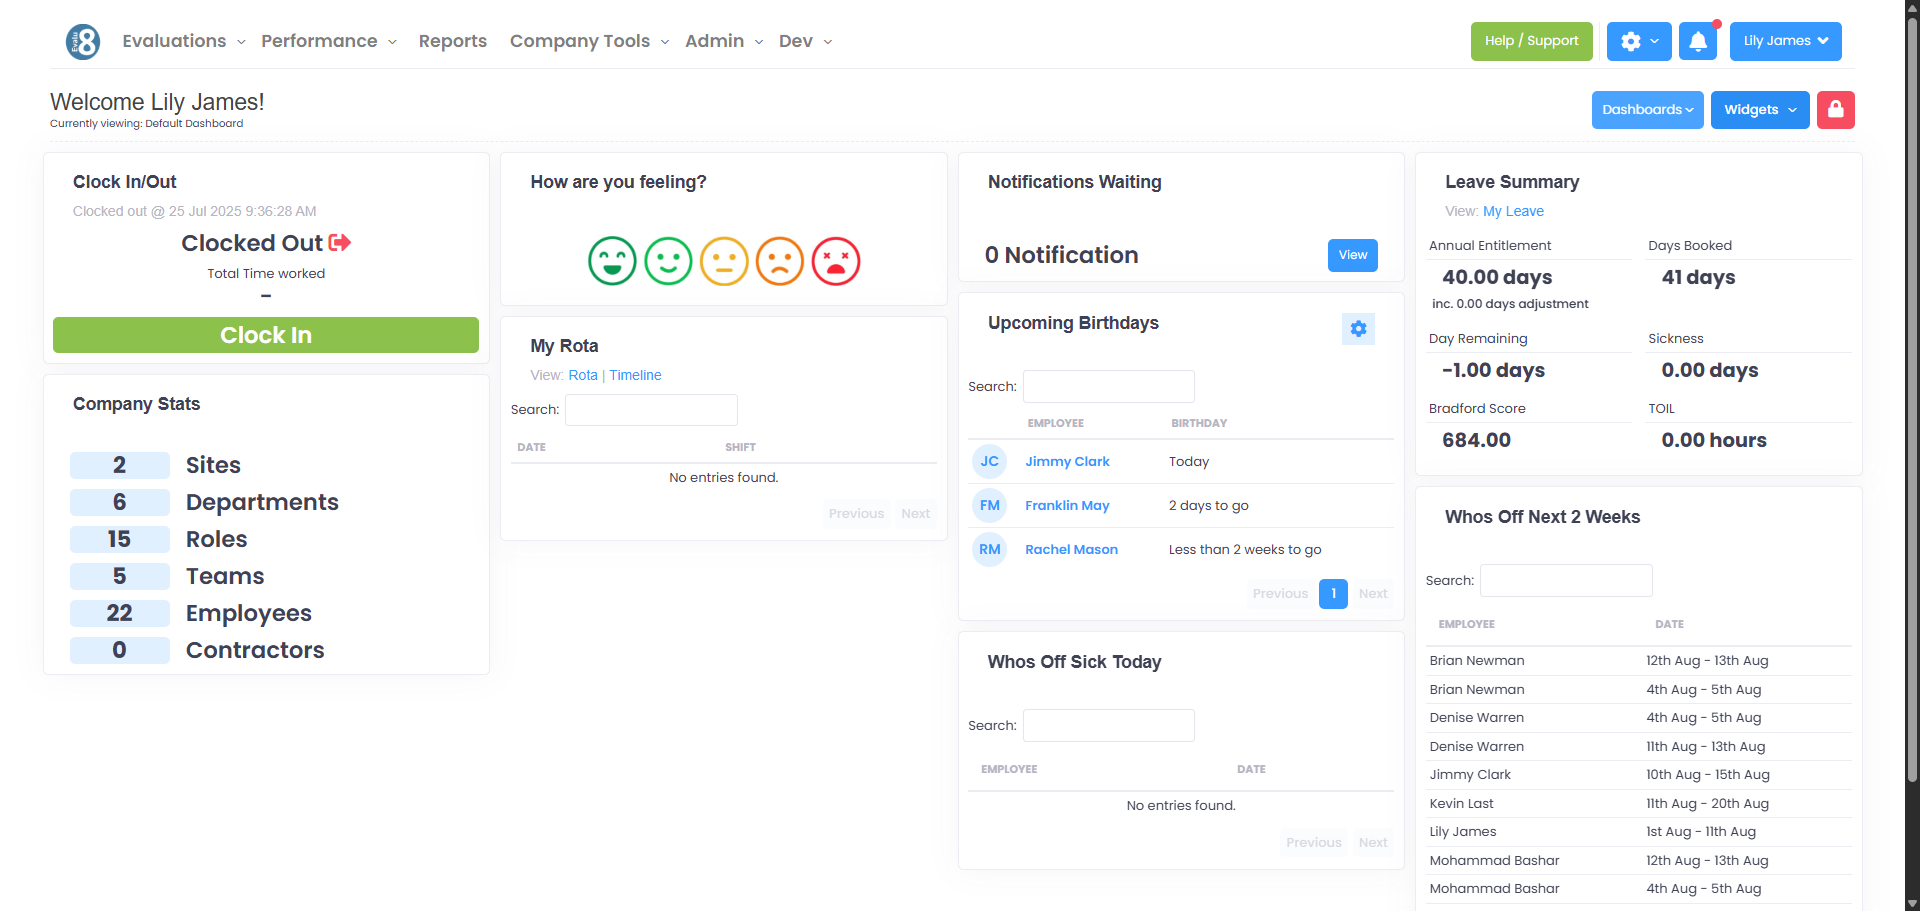Click the Upcoming Birthdays search field
1920x911 pixels.
[x=1109, y=386]
